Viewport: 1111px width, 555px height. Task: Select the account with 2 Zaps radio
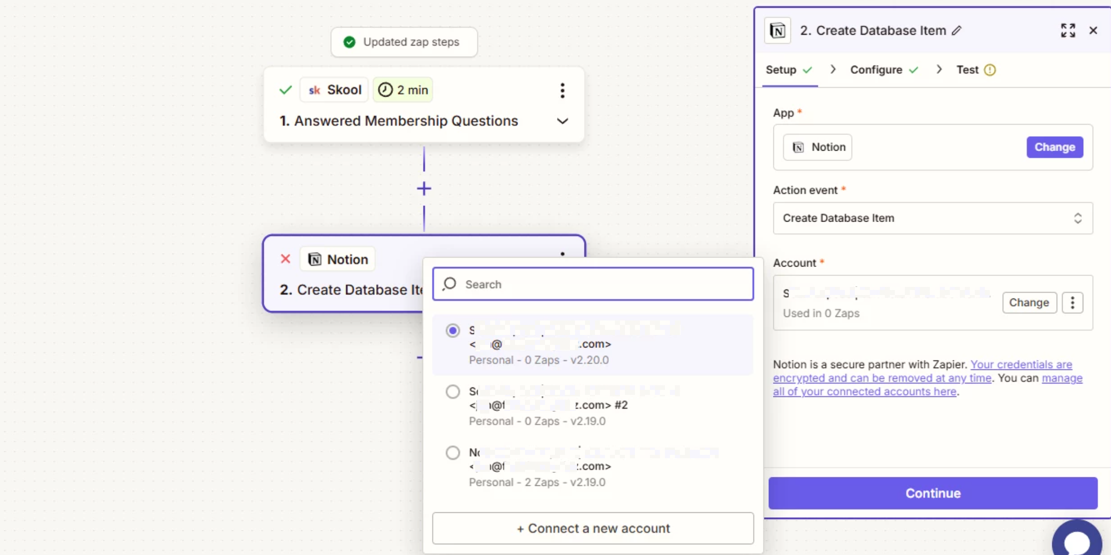click(453, 452)
